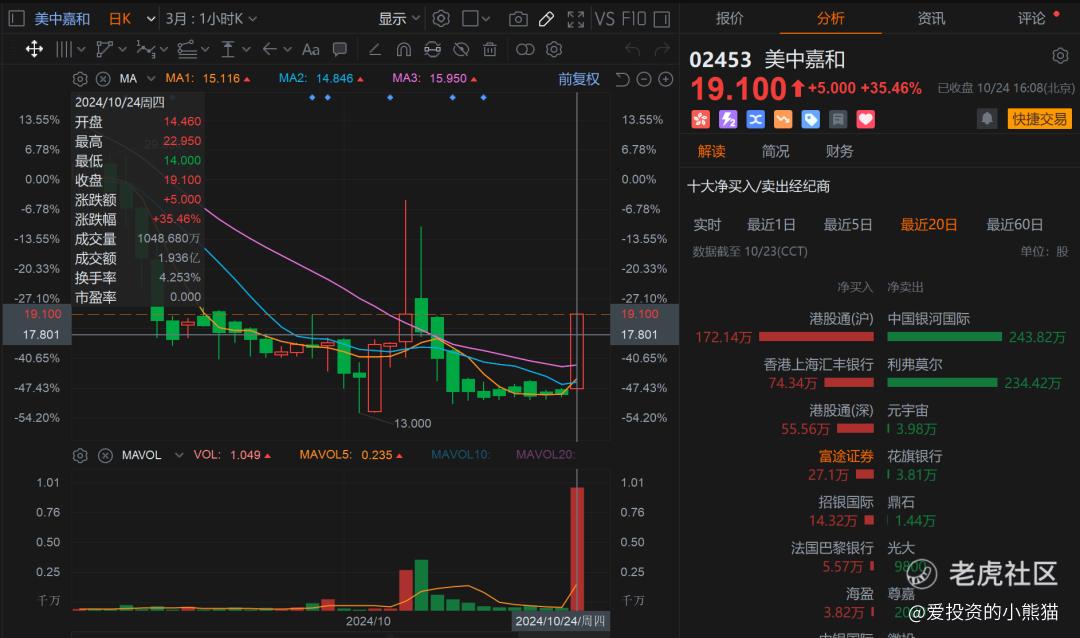Click the red Hong Kong flower badge
The height and width of the screenshot is (638, 1080).
pyautogui.click(x=700, y=119)
